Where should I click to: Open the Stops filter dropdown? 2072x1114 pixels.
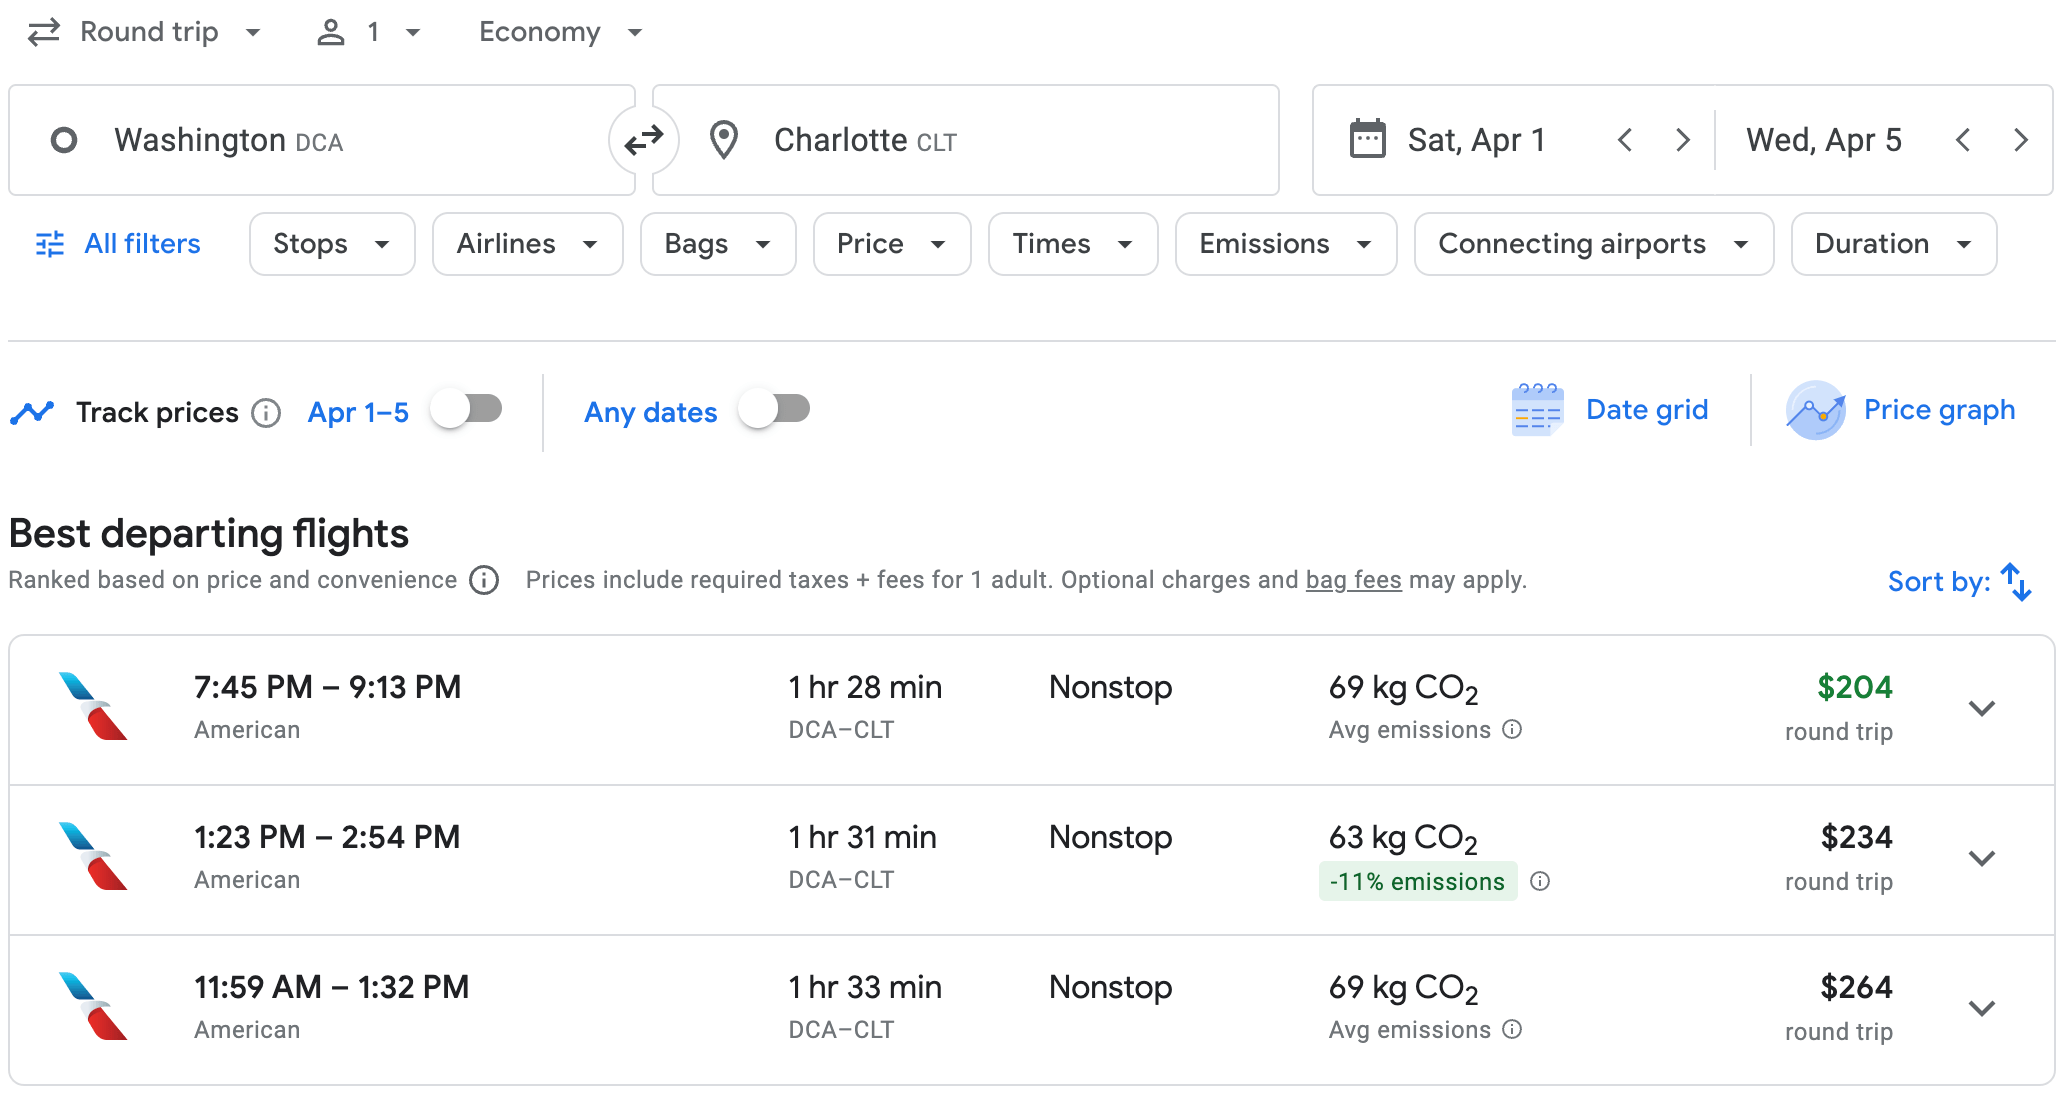332,244
